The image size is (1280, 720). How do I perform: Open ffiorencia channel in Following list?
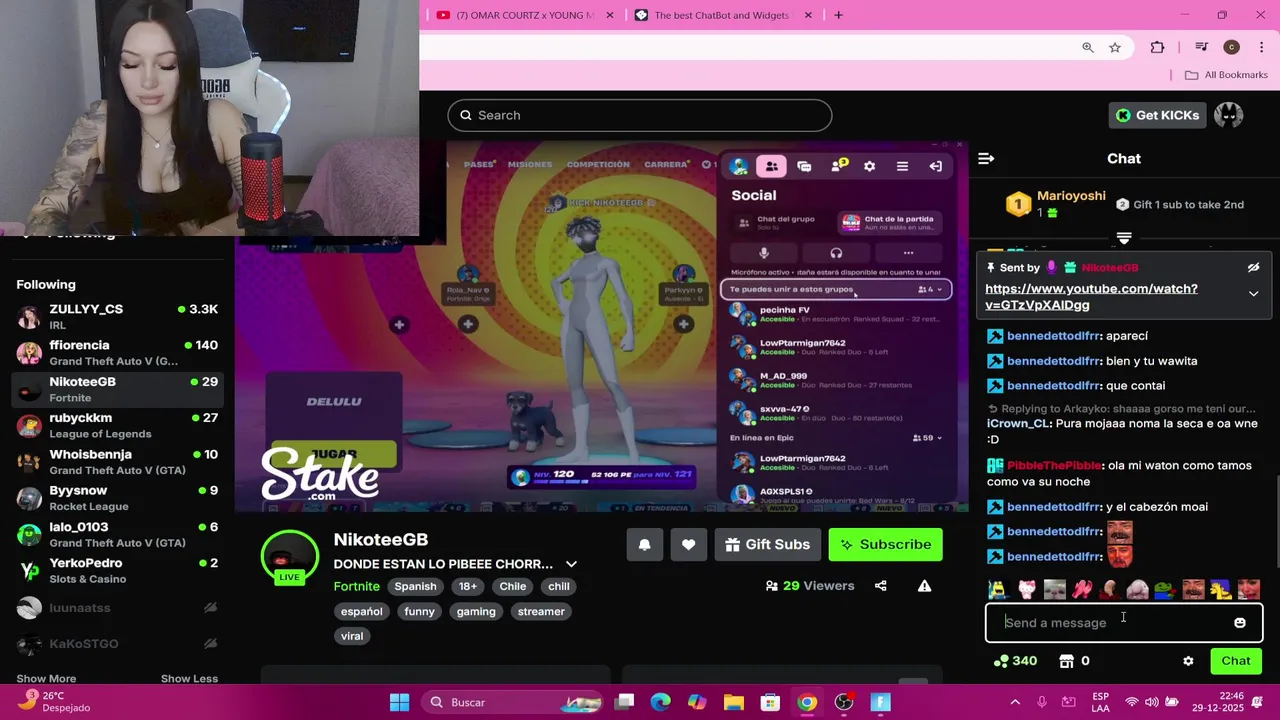(120, 353)
